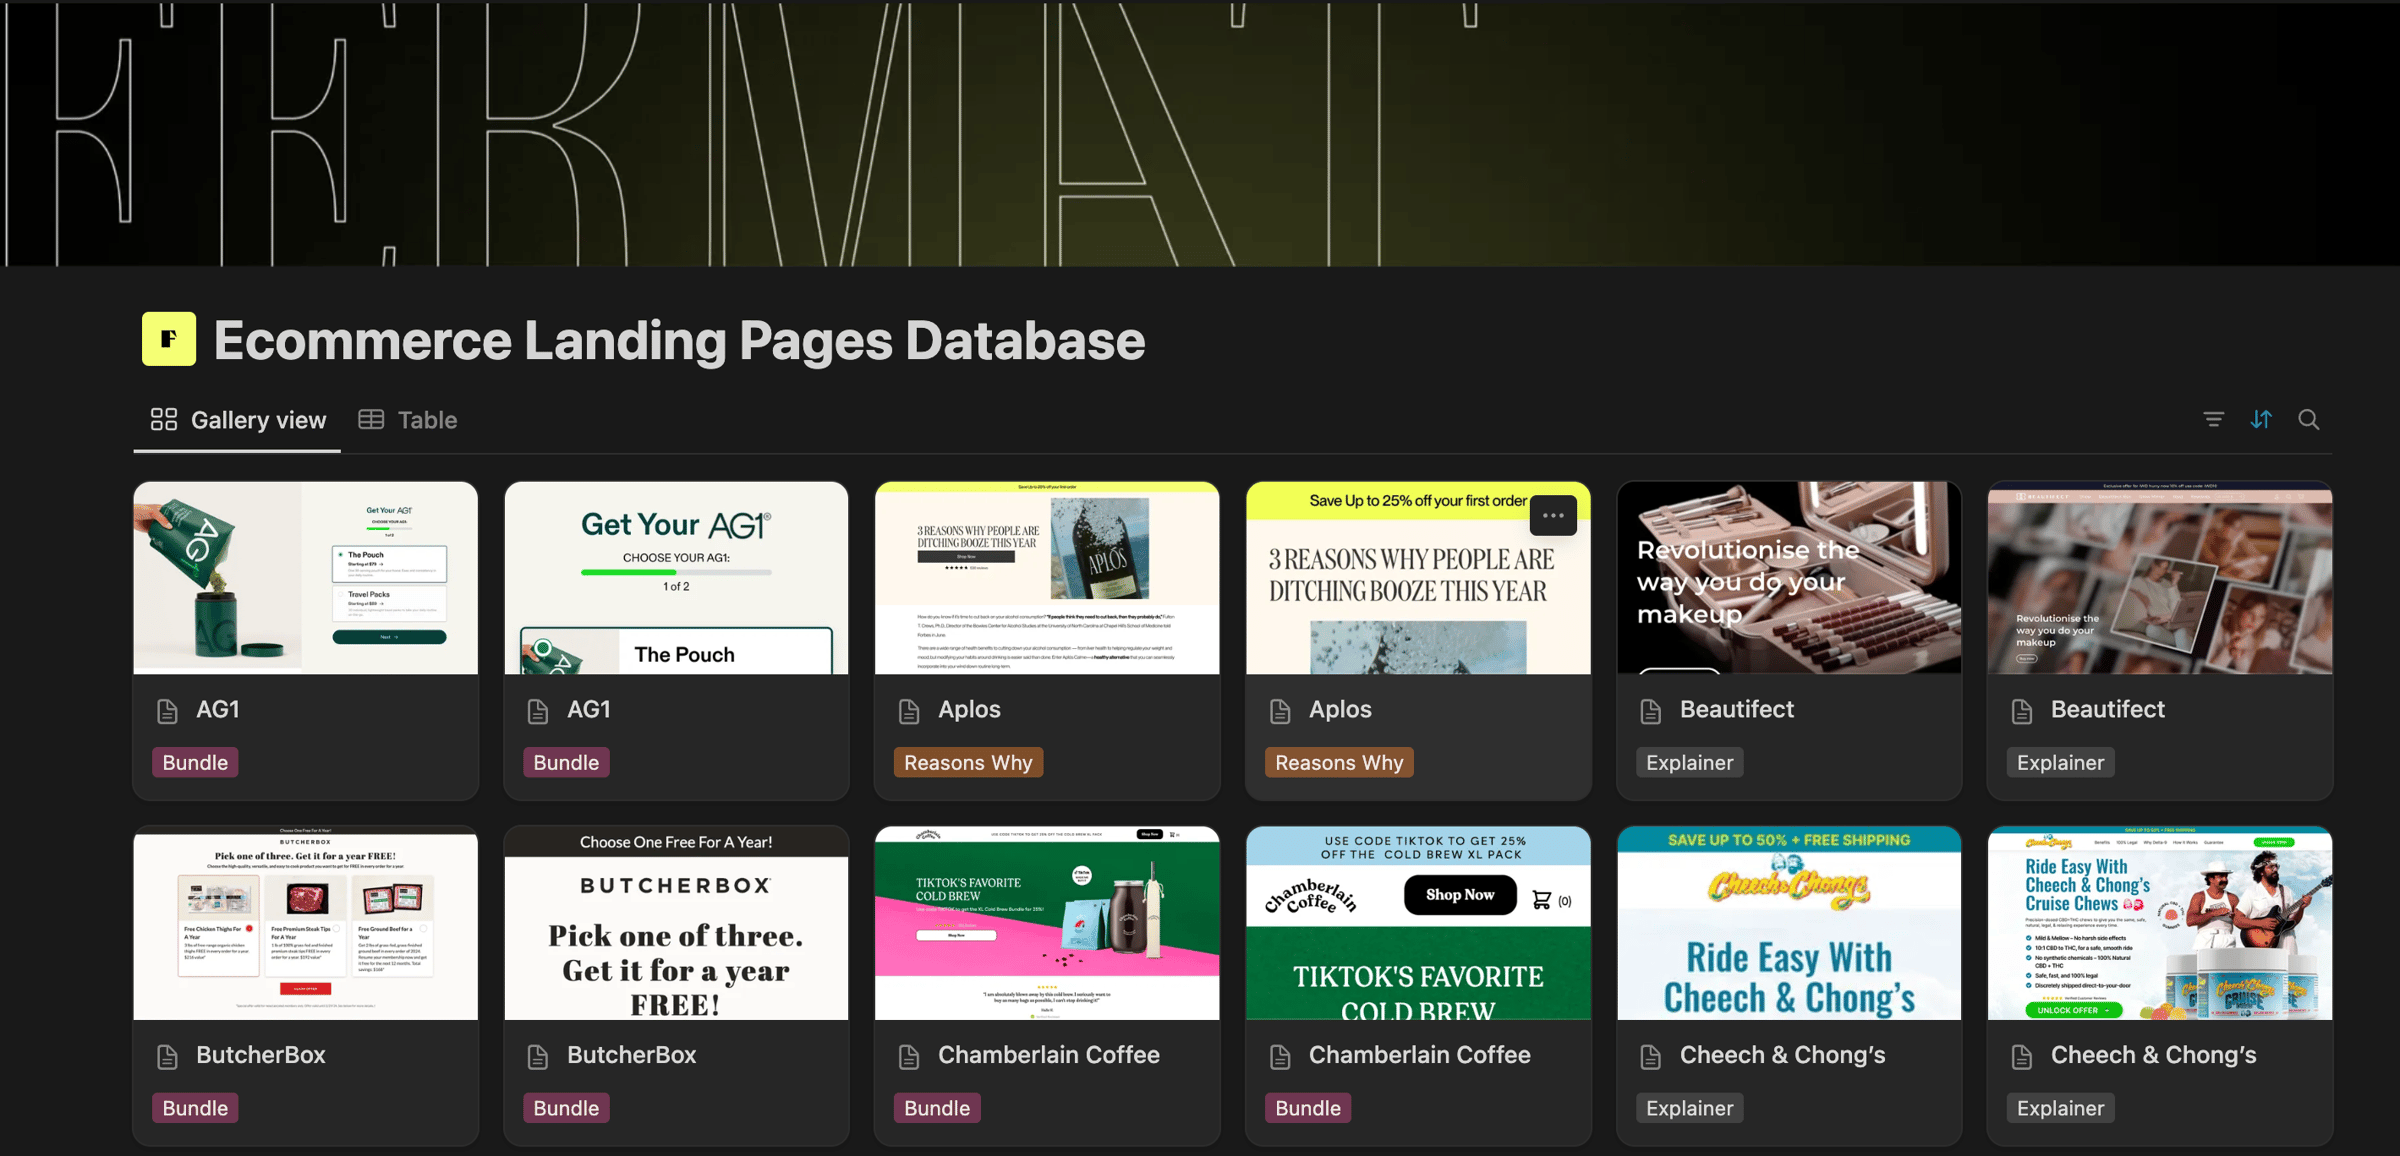The height and width of the screenshot is (1156, 2400).
Task: Click page icon beside first Cheech & Chong's title
Action: tap(1651, 1056)
